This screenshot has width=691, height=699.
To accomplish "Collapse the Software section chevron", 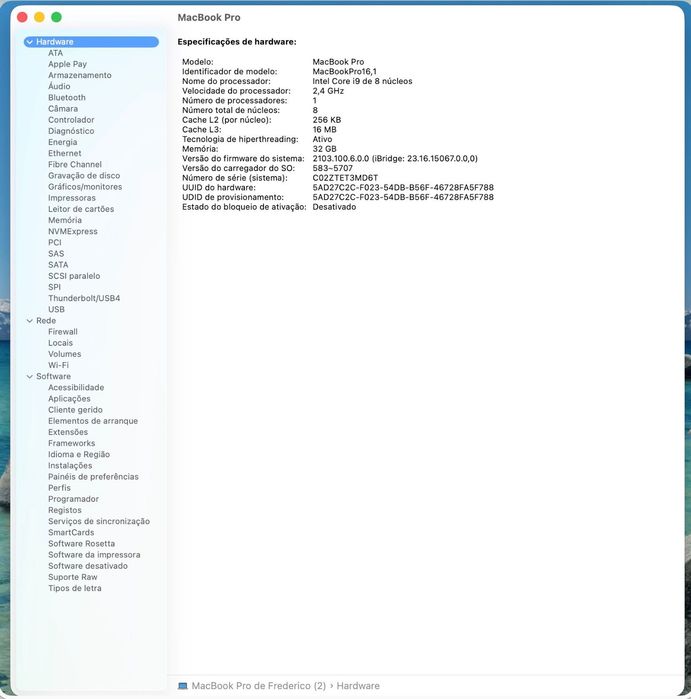I will 29,376.
